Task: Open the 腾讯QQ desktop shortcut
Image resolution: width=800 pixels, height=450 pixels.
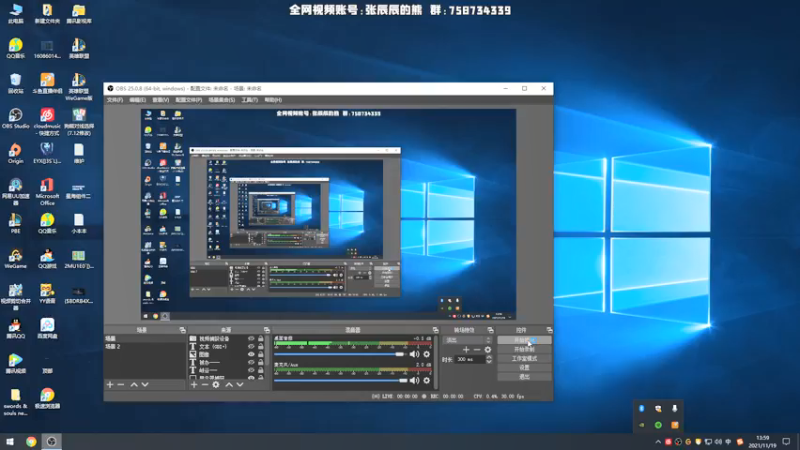Action: [15, 329]
